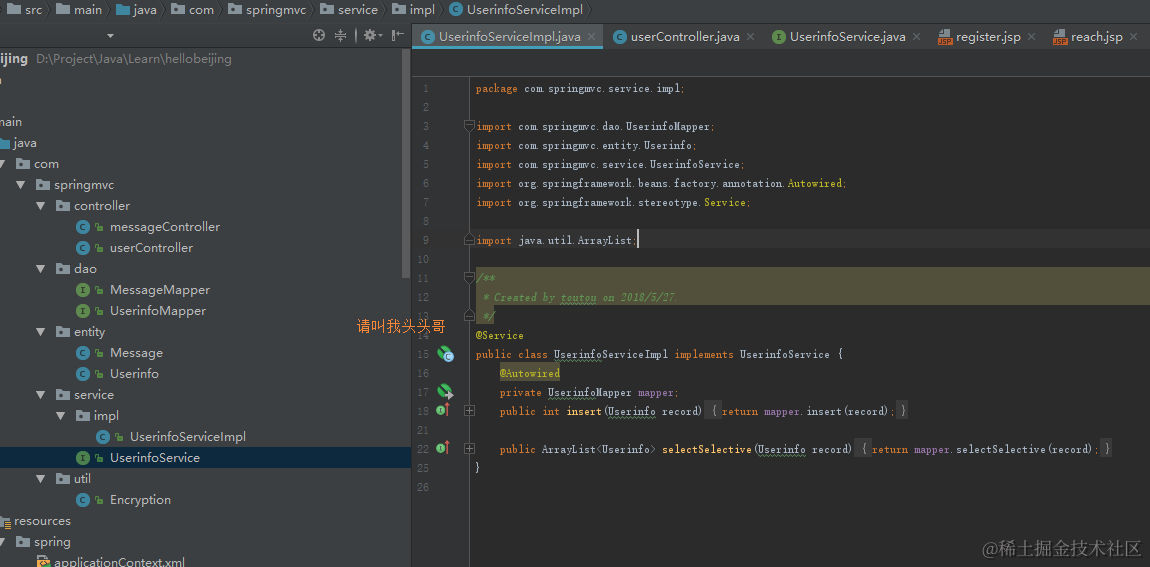Click service breadcrumb in navigation bar
The width and height of the screenshot is (1150, 567).
click(x=348, y=10)
